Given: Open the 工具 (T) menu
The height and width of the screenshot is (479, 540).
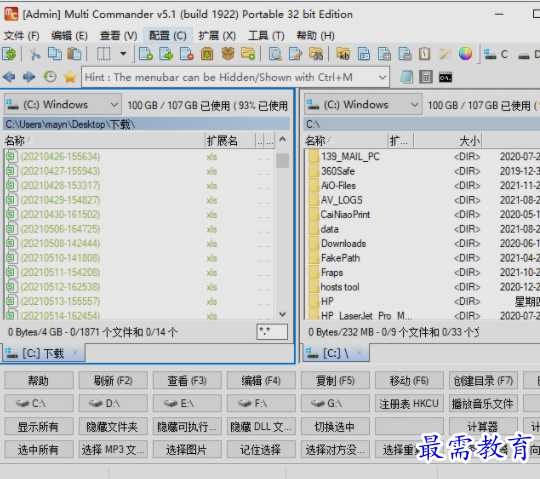Looking at the screenshot, I should [x=267, y=35].
